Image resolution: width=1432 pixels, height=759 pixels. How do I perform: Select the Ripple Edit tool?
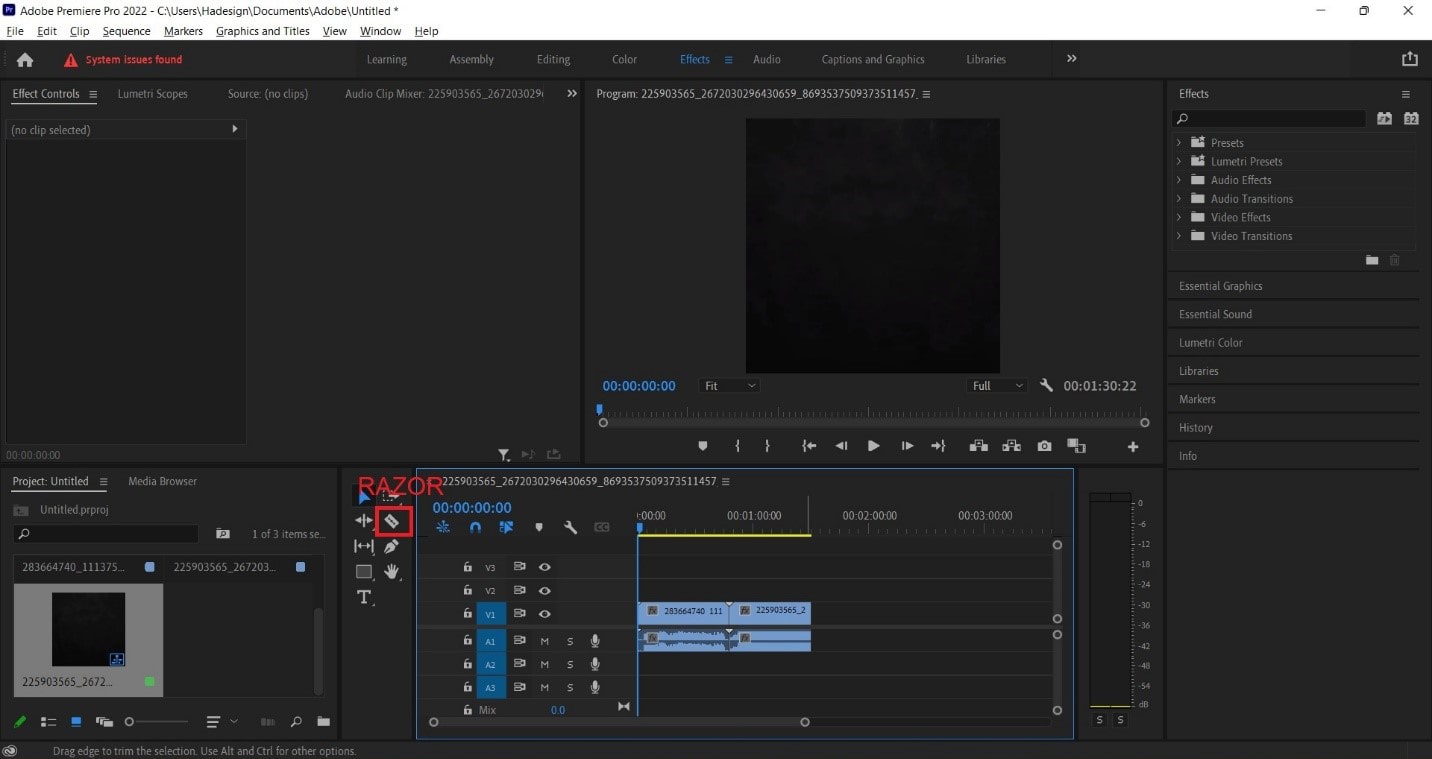(364, 521)
